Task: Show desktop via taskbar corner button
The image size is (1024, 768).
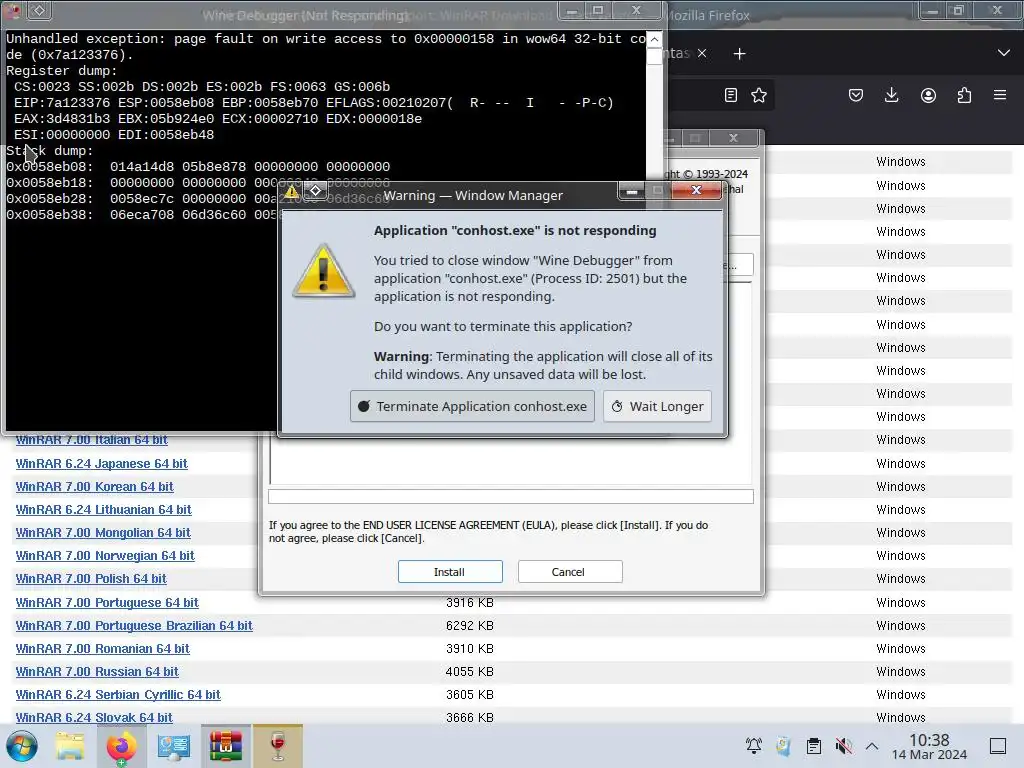Action: pyautogui.click(x=998, y=746)
